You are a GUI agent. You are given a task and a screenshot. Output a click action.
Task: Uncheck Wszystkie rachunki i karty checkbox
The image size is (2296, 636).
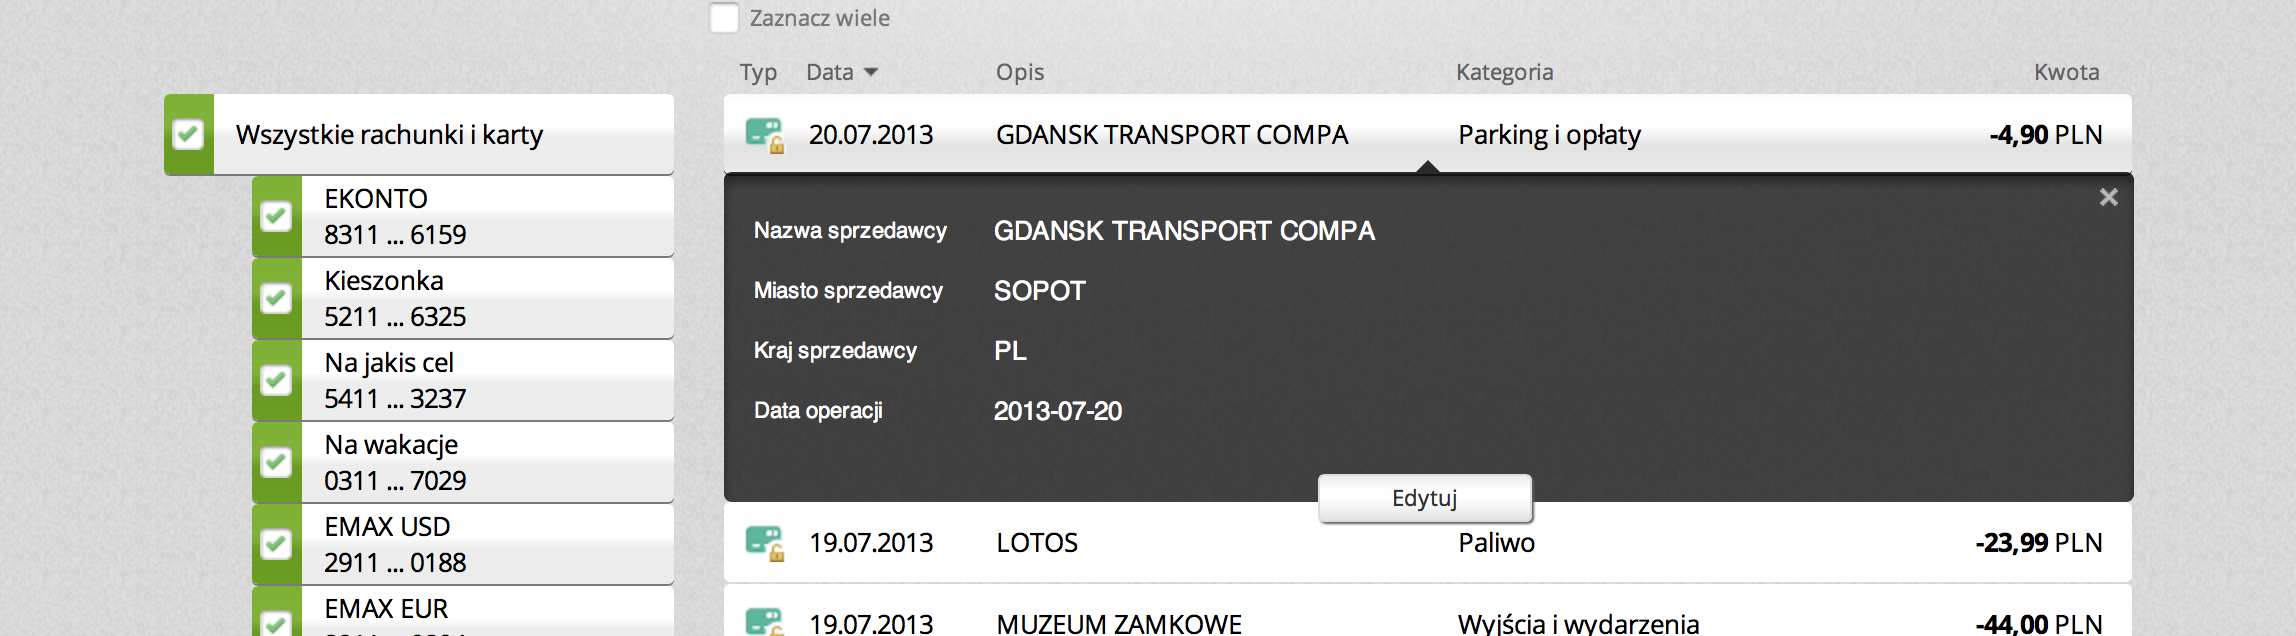[188, 135]
